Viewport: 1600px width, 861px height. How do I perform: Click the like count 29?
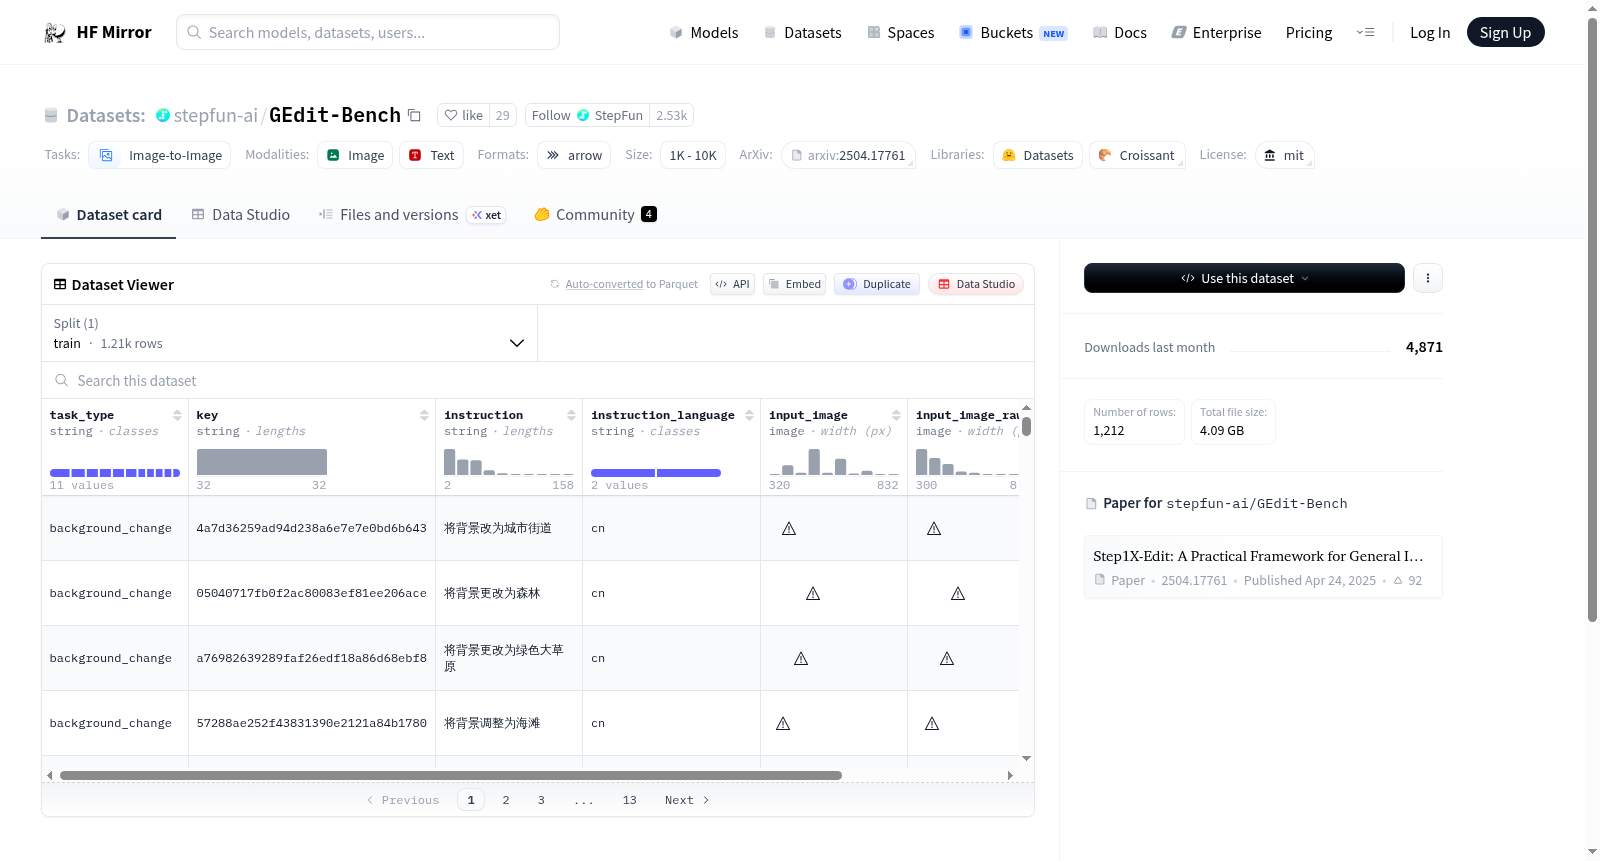[x=503, y=115]
